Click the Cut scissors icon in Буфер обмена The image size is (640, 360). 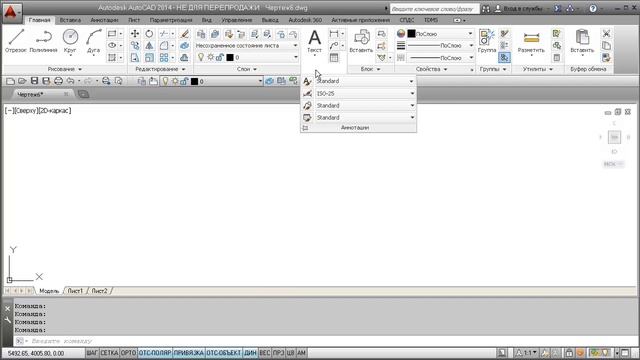[x=606, y=34]
